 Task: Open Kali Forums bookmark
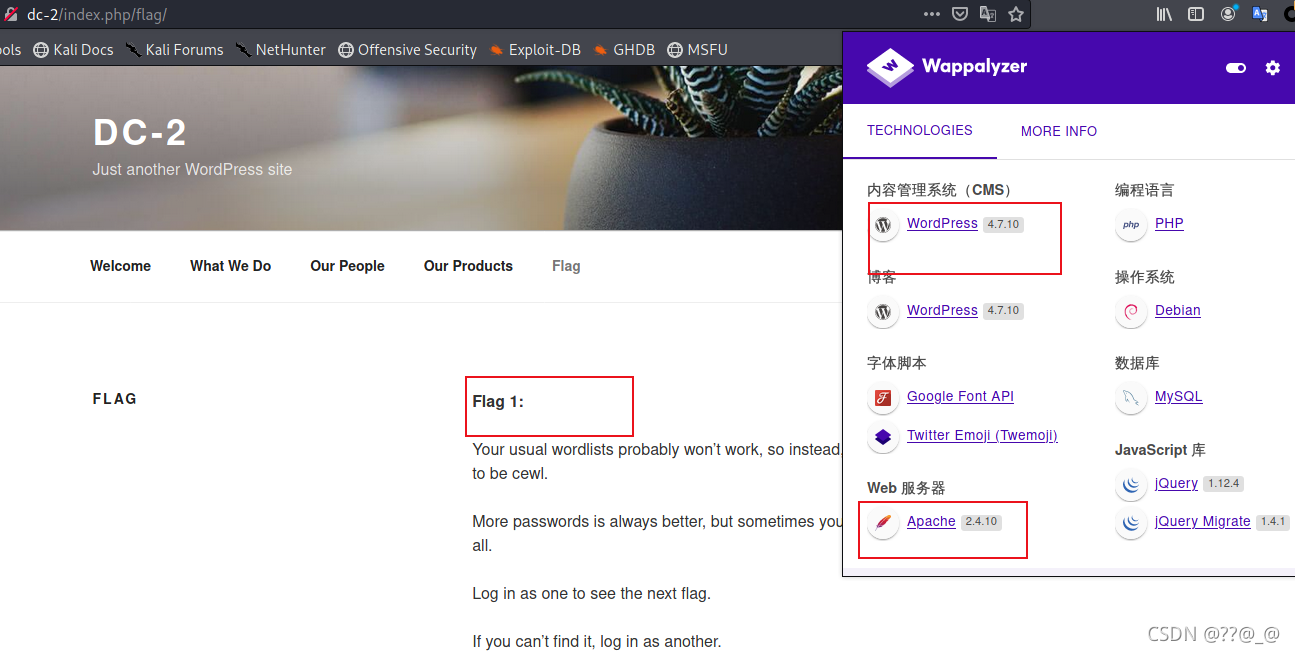click(x=174, y=50)
